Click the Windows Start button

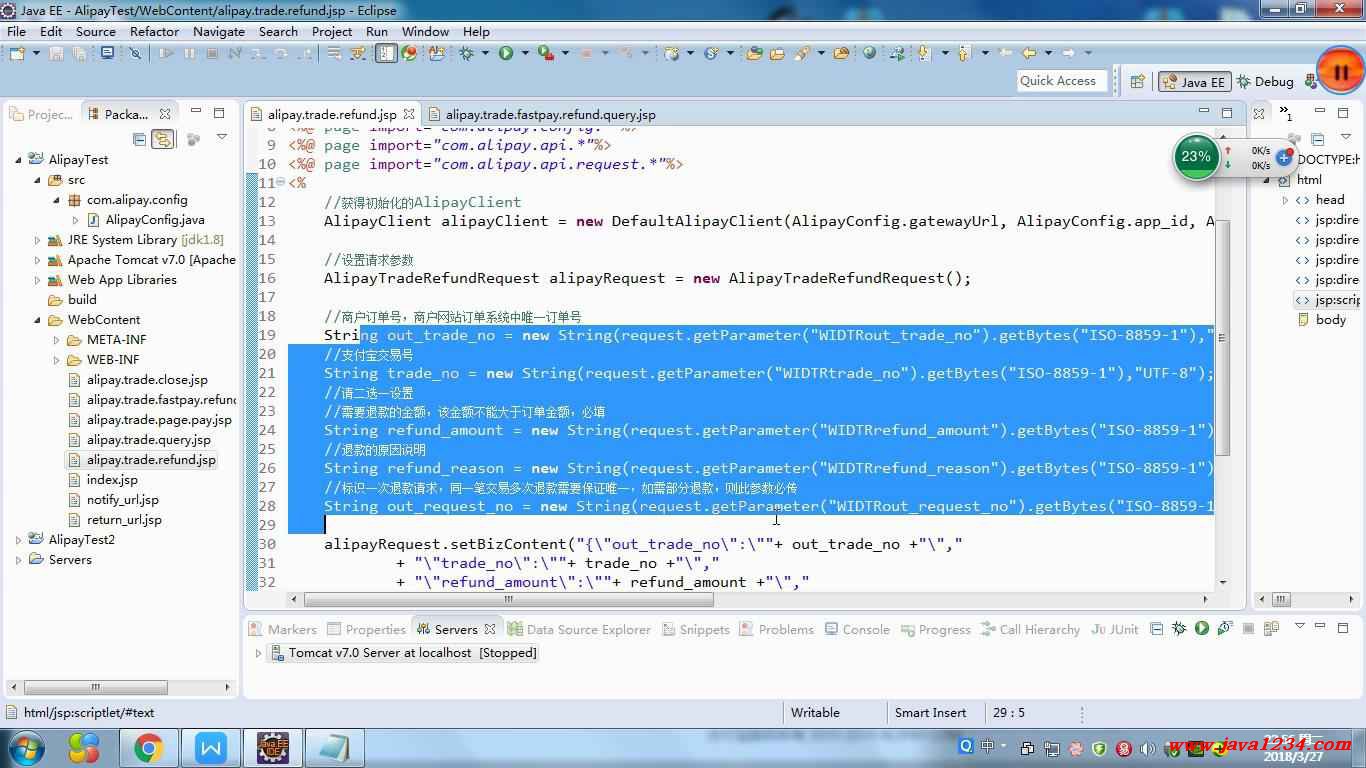click(x=27, y=747)
